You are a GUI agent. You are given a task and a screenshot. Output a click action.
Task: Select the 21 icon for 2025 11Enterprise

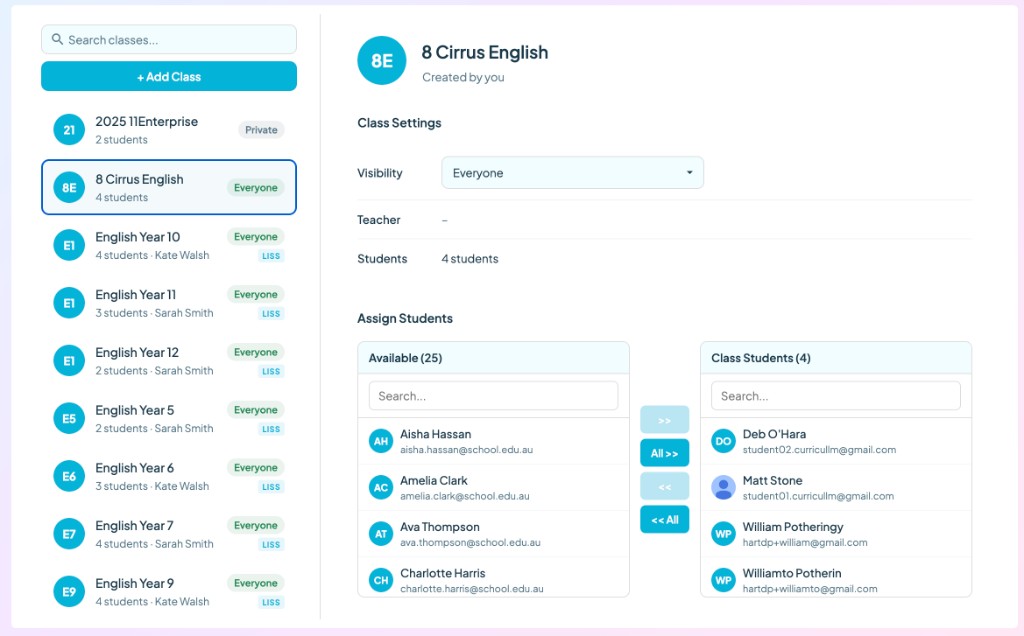pyautogui.click(x=68, y=129)
